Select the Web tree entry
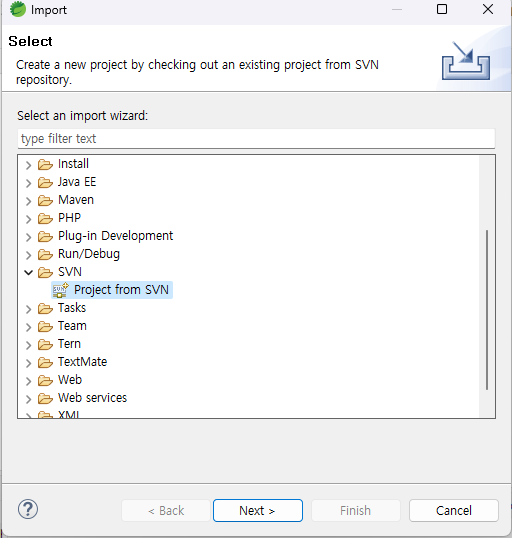Image resolution: width=512 pixels, height=538 pixels. click(x=70, y=380)
